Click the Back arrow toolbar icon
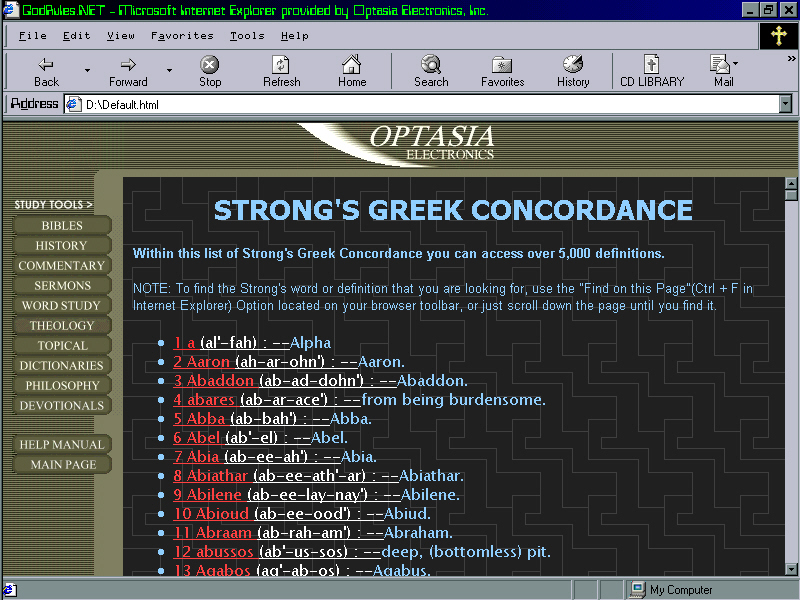 point(46,66)
